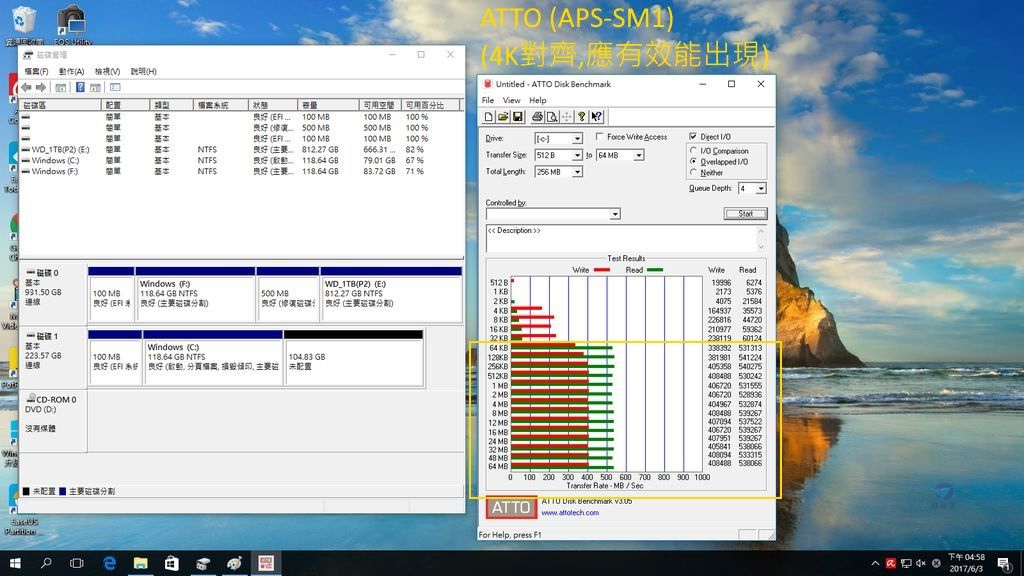Open the Total Length dropdown
The height and width of the screenshot is (576, 1024).
tap(577, 172)
